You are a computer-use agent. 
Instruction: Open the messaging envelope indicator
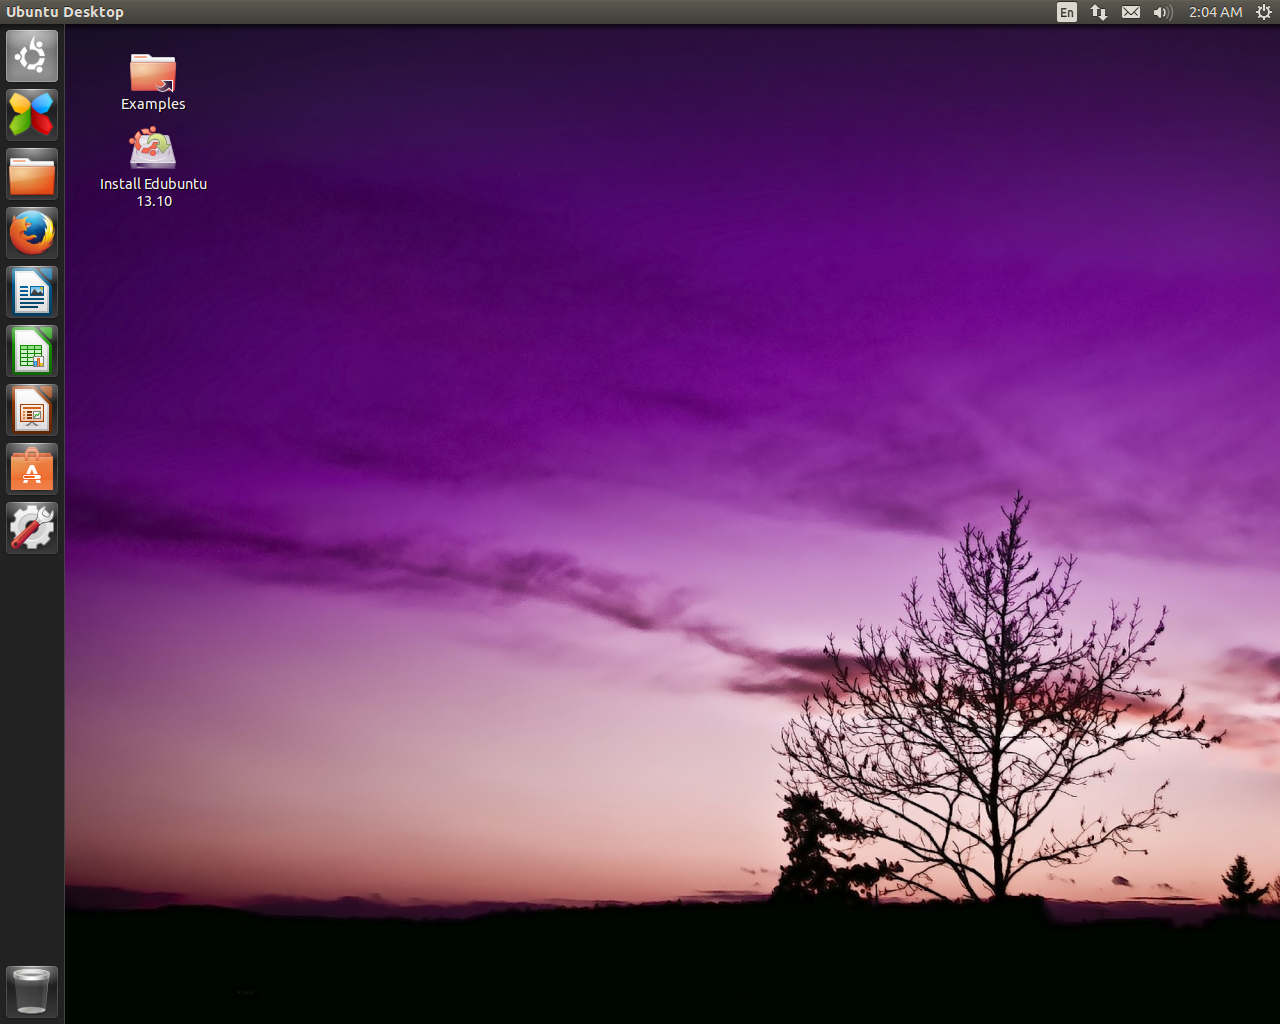[1131, 12]
